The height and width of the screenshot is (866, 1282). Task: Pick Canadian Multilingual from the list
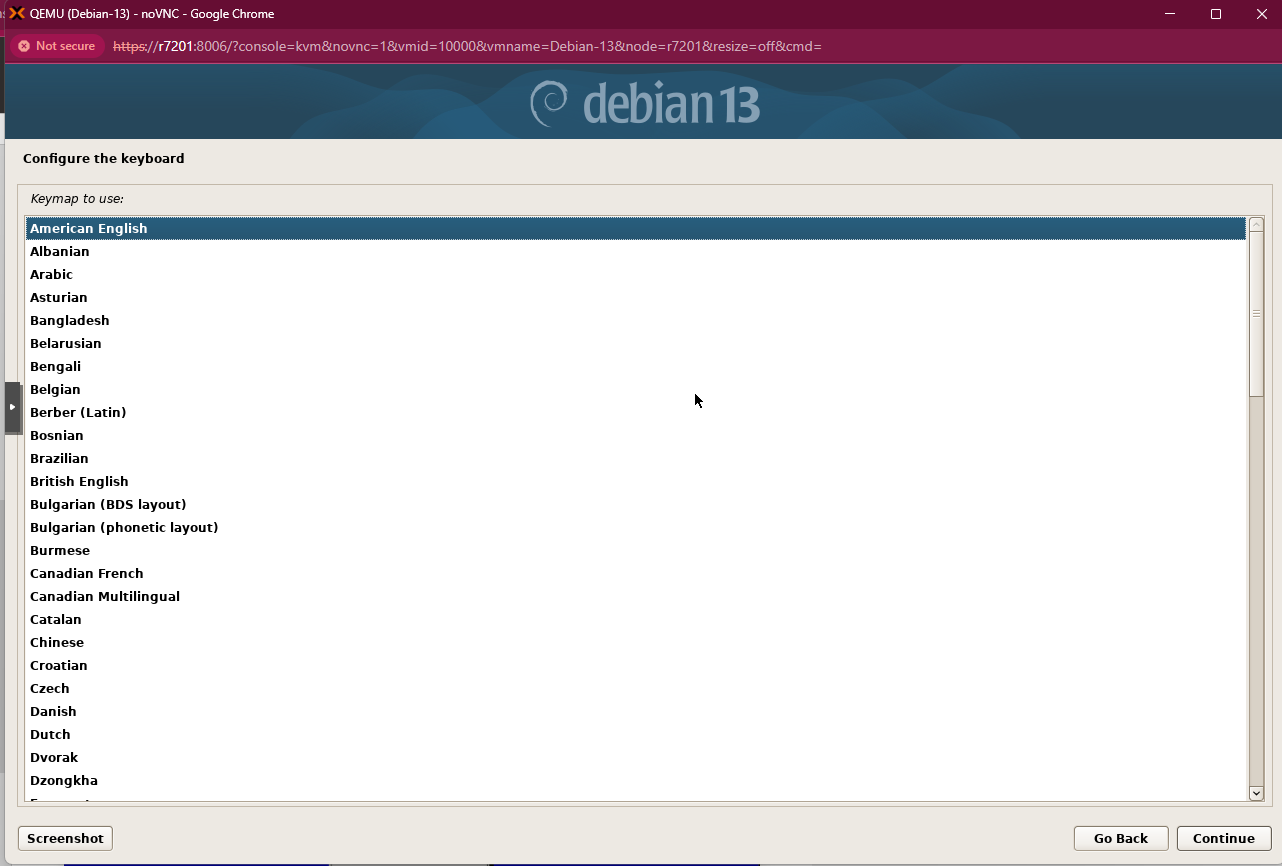click(105, 597)
